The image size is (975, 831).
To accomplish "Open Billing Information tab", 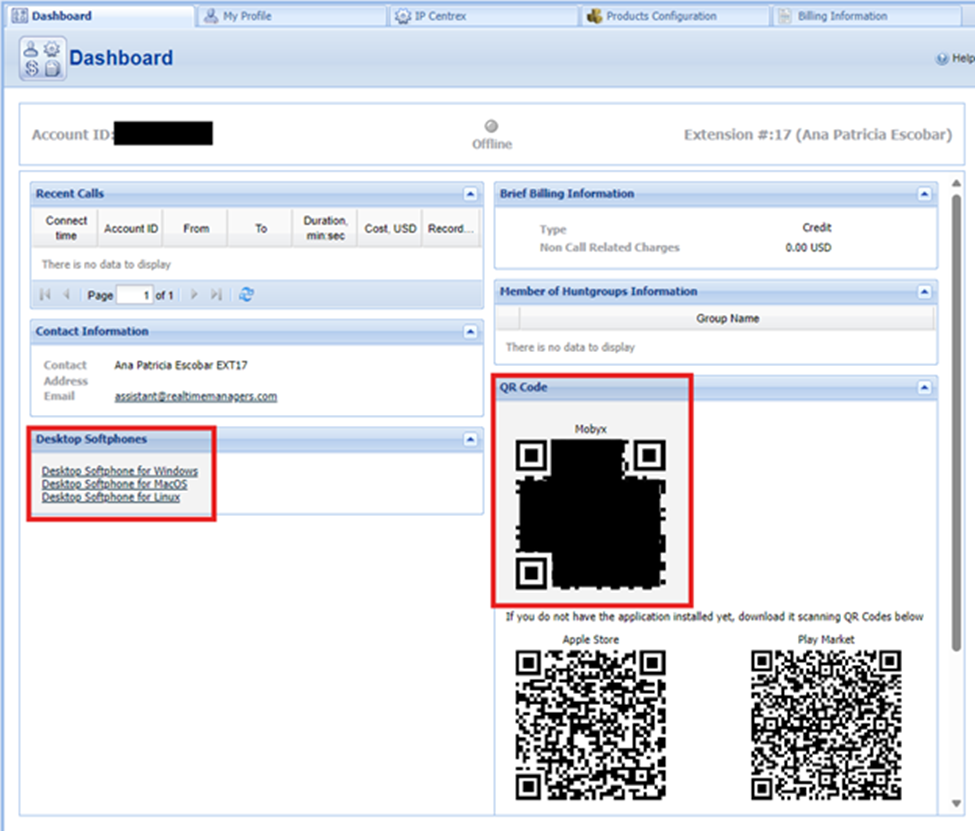I will [867, 16].
